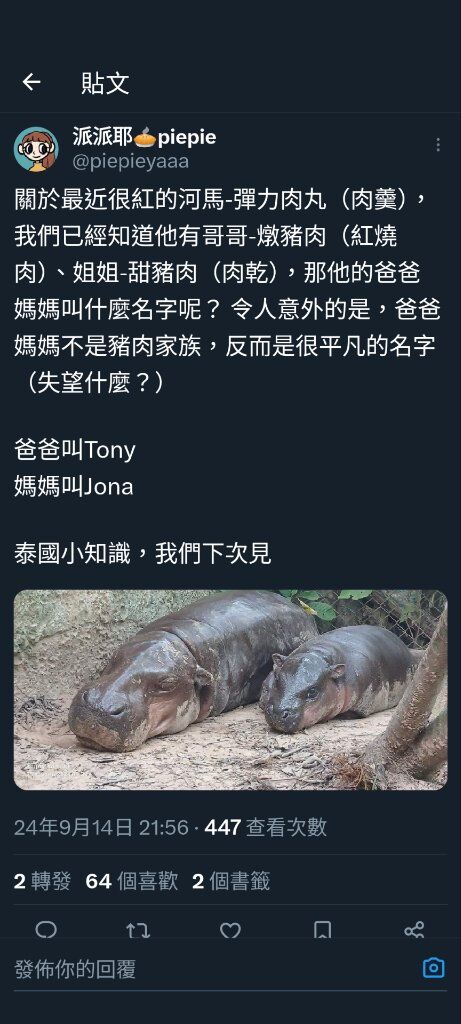The image size is (461, 1024).
Task: Tap camera icon in reply bar
Action: tap(434, 967)
